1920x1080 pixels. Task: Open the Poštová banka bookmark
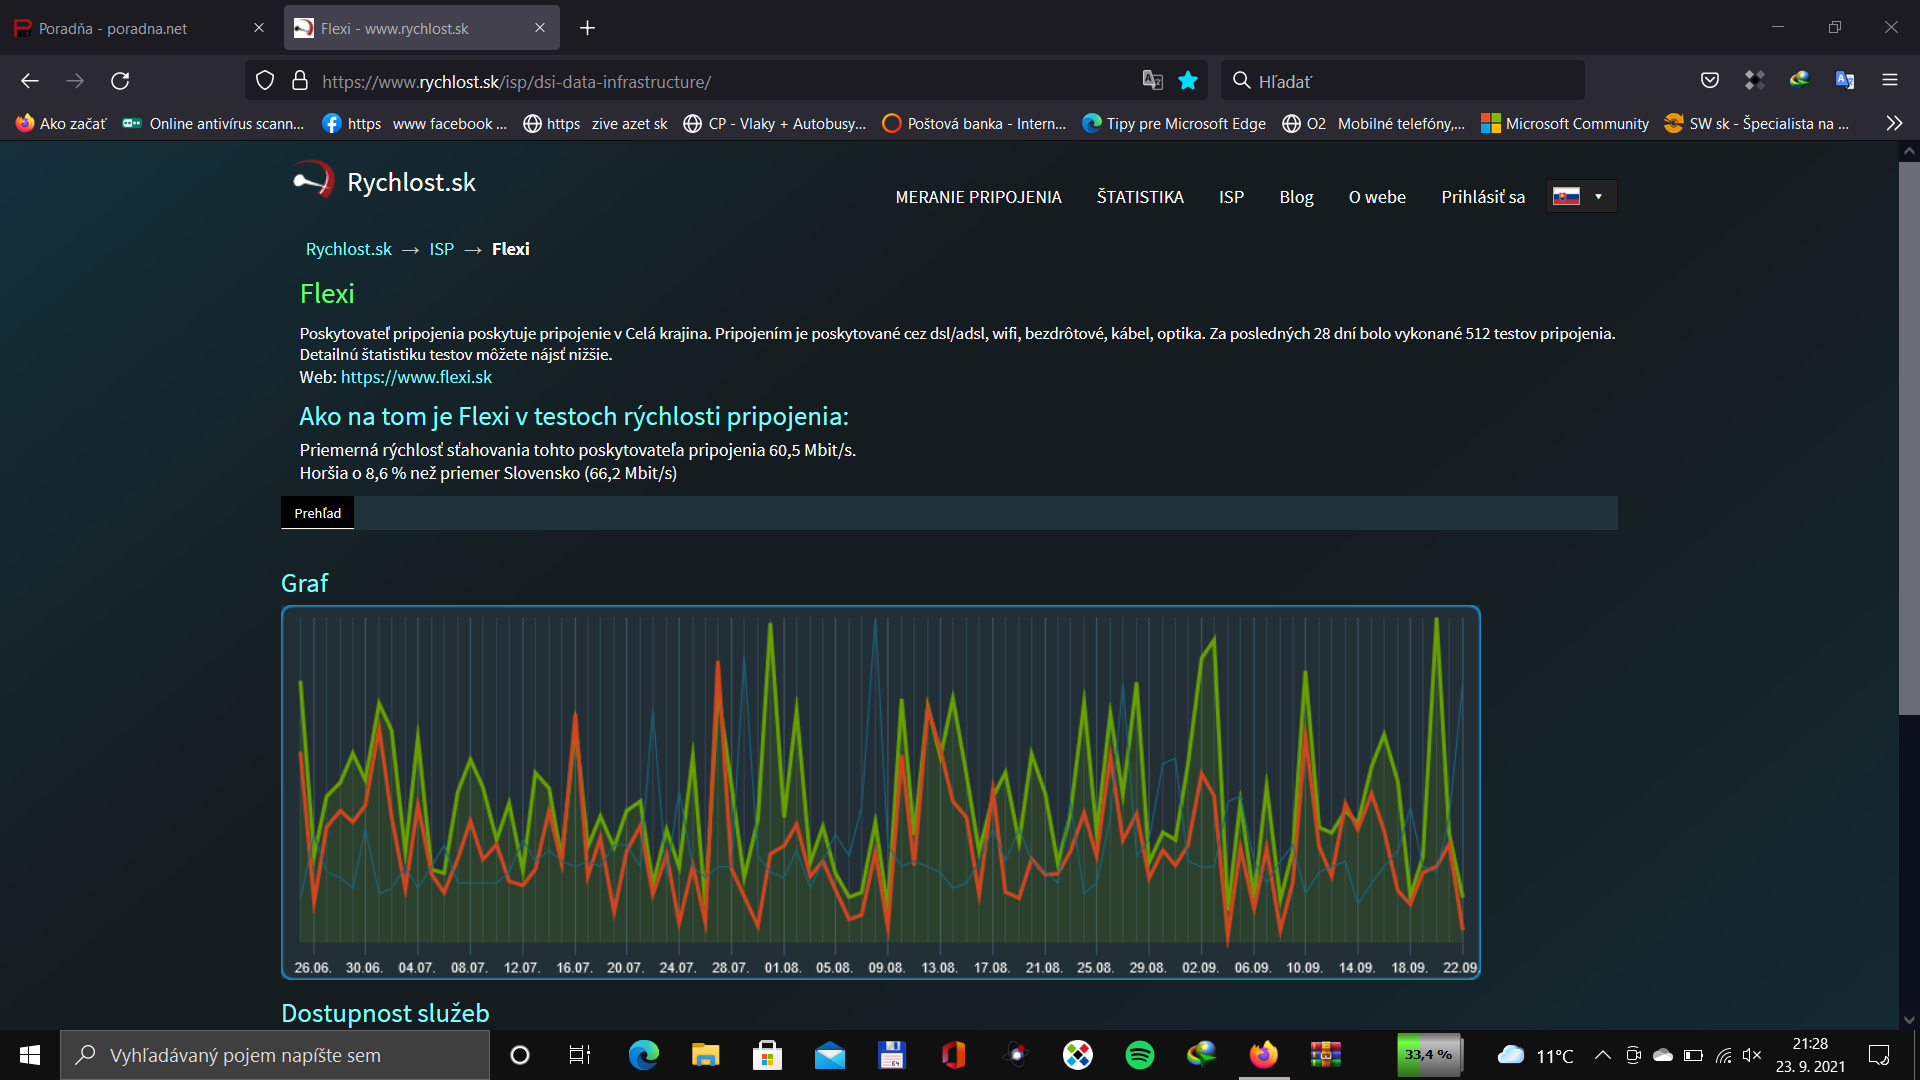click(x=974, y=123)
